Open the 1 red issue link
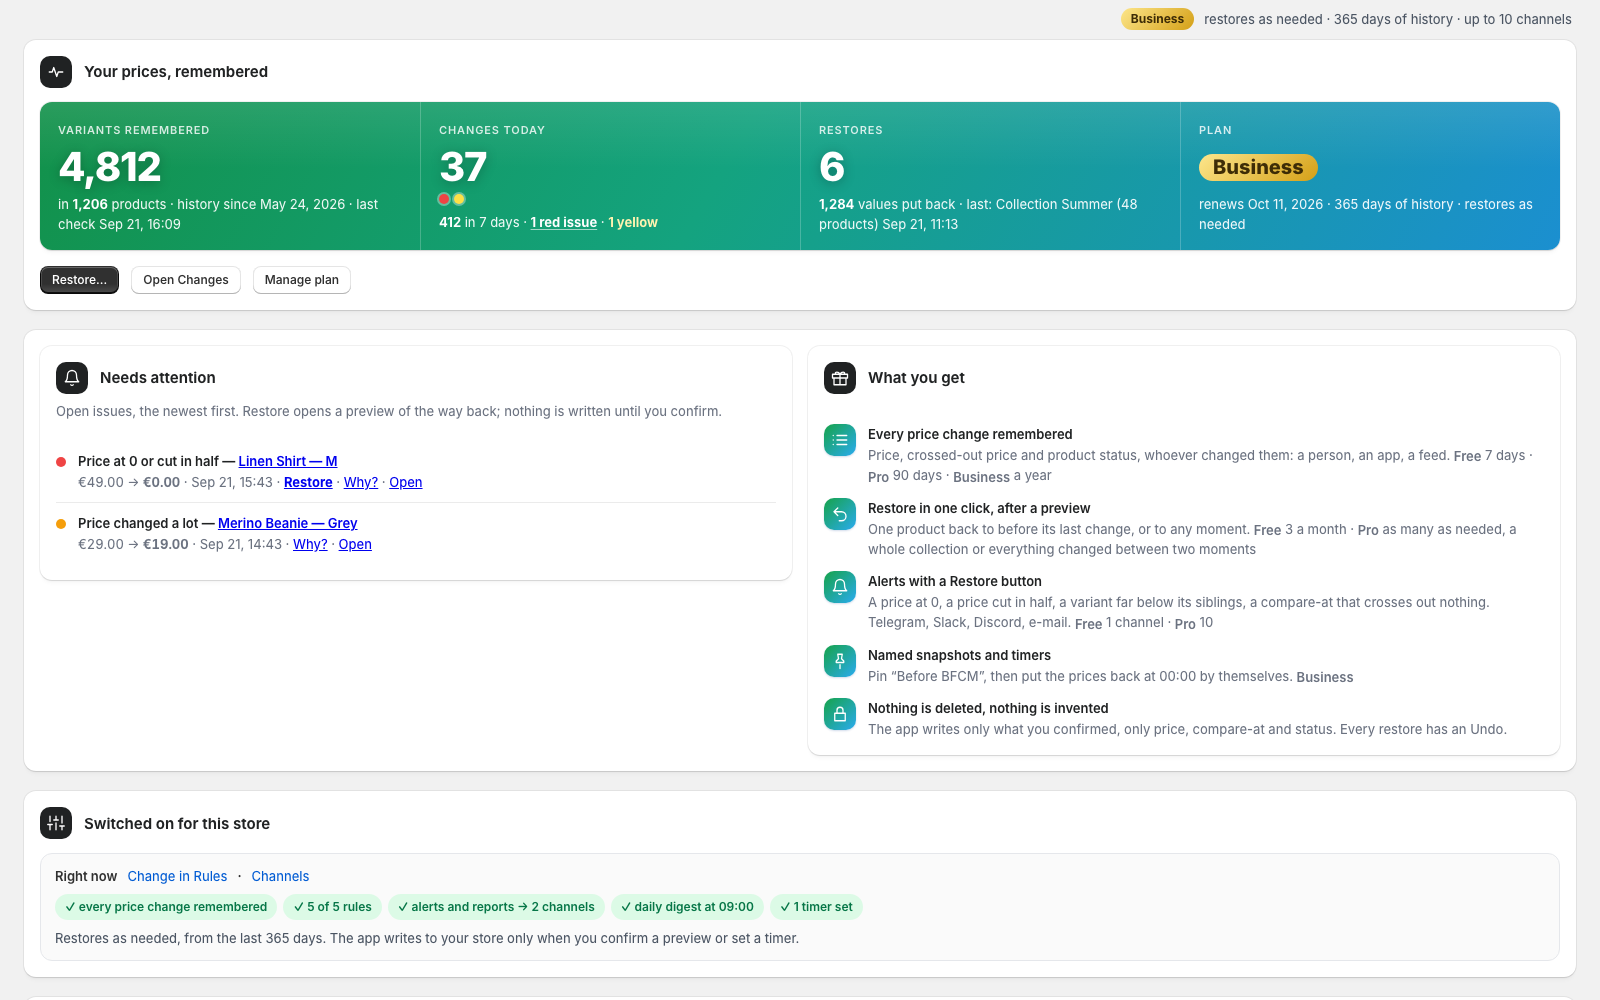The height and width of the screenshot is (1000, 1600). coord(564,222)
